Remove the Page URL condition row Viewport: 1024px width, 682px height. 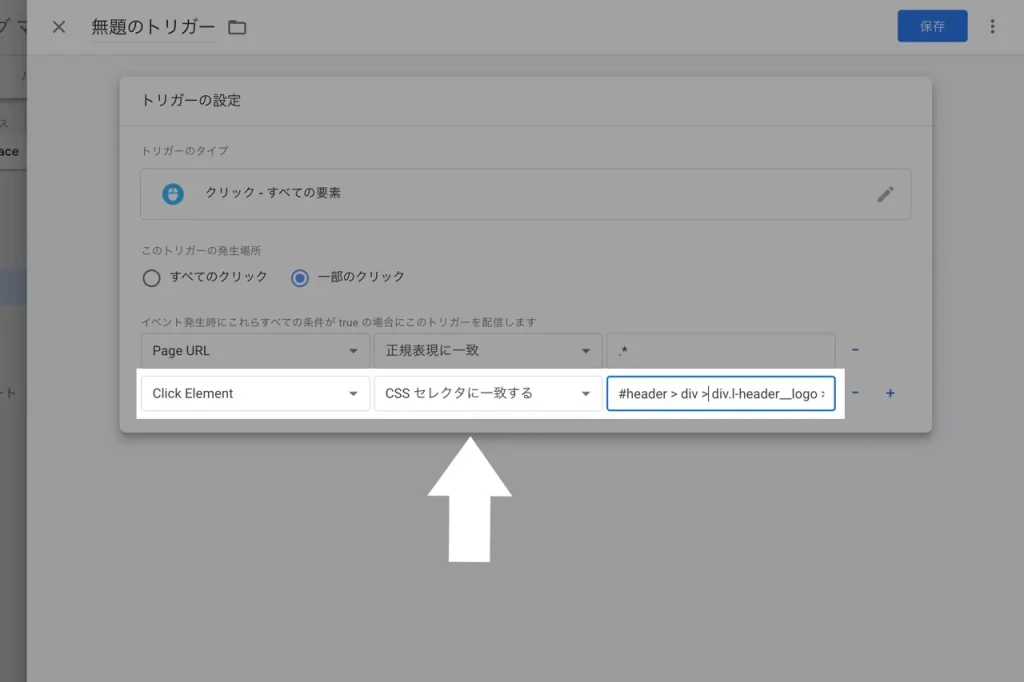(855, 350)
